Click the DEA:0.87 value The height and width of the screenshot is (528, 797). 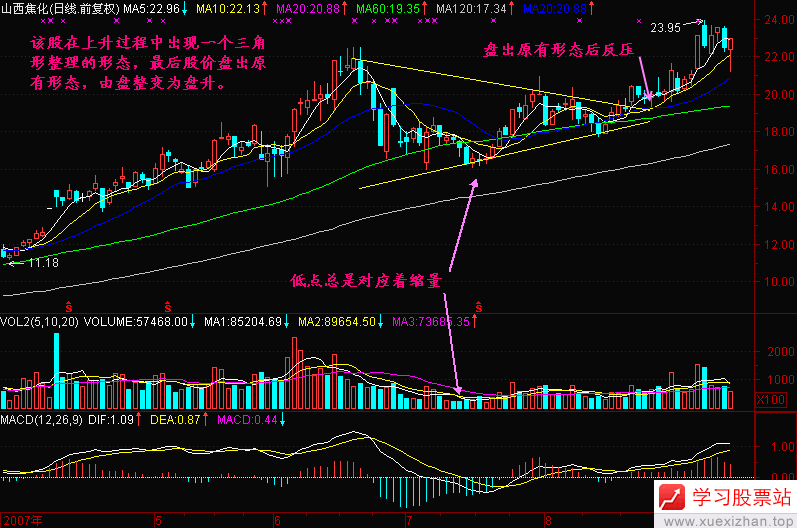(175, 420)
